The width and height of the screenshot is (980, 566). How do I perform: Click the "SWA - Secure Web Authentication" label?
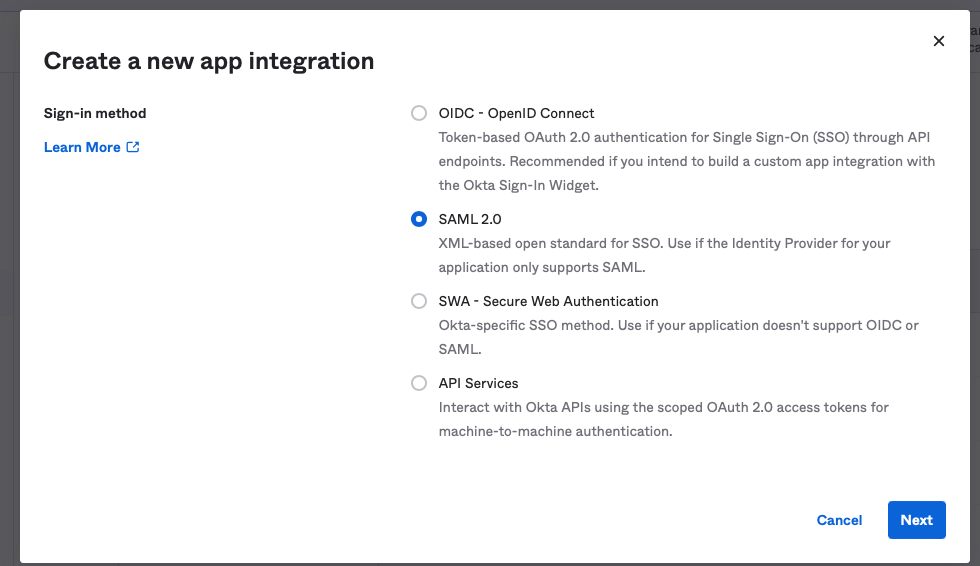click(548, 301)
